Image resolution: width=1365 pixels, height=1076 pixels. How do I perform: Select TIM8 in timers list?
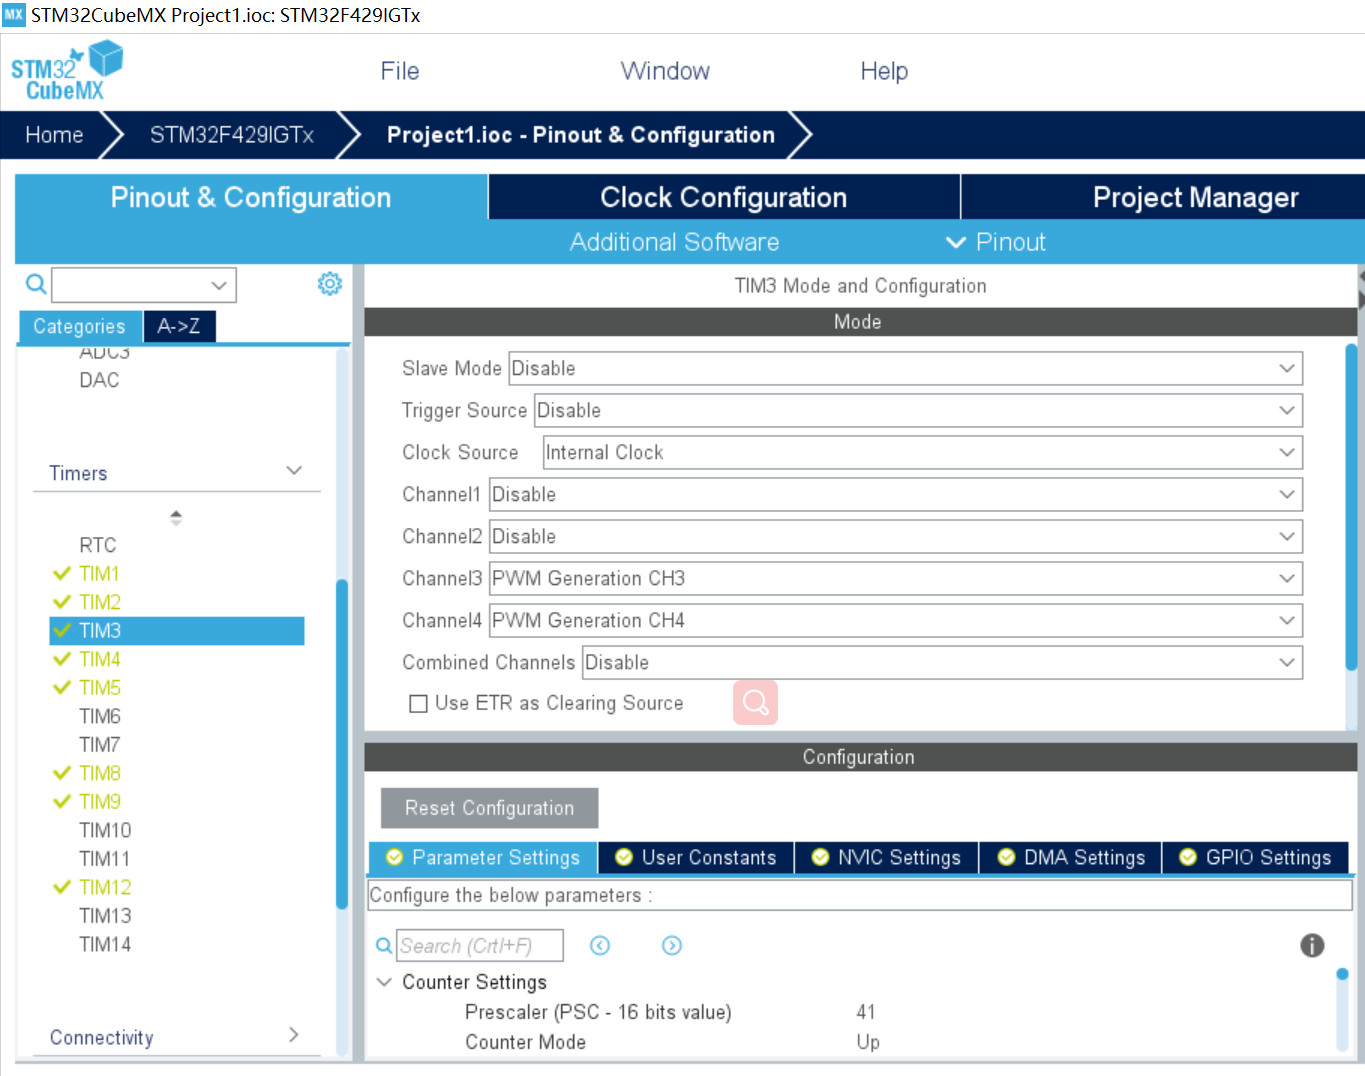(100, 773)
